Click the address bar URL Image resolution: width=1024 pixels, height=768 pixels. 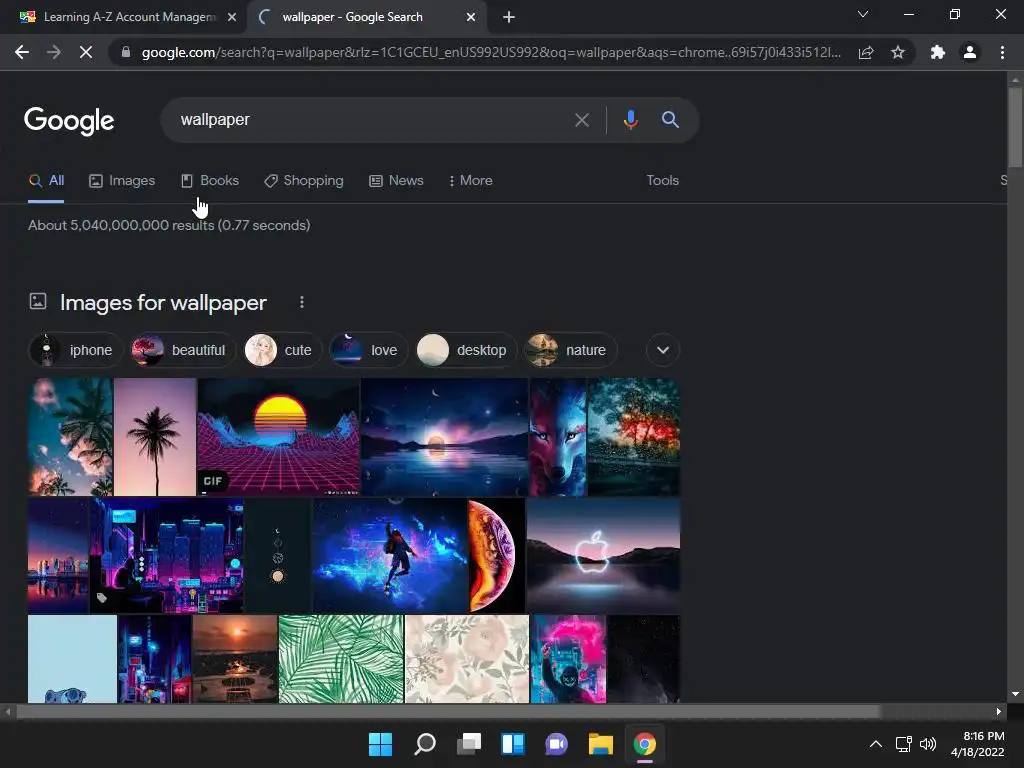pos(491,52)
